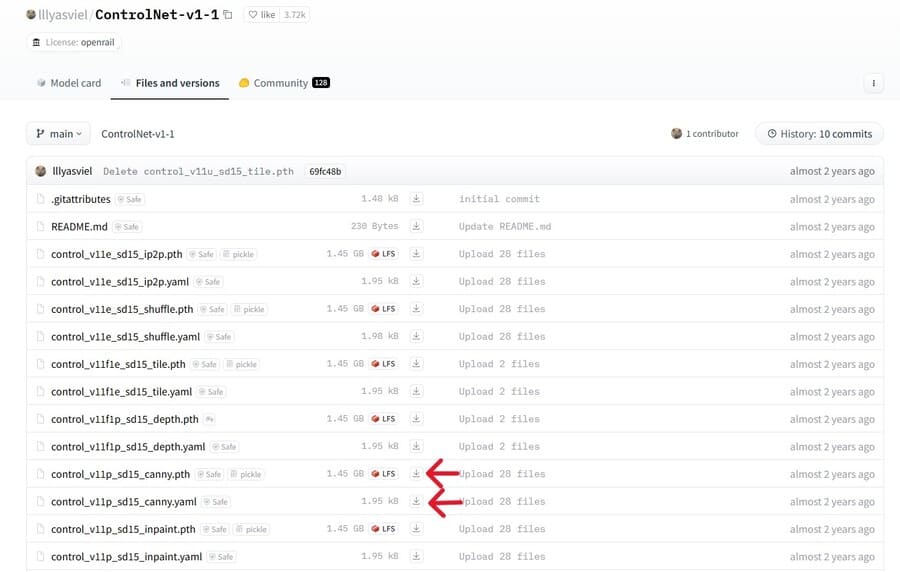Download README.md file
900x572 pixels.
[416, 226]
